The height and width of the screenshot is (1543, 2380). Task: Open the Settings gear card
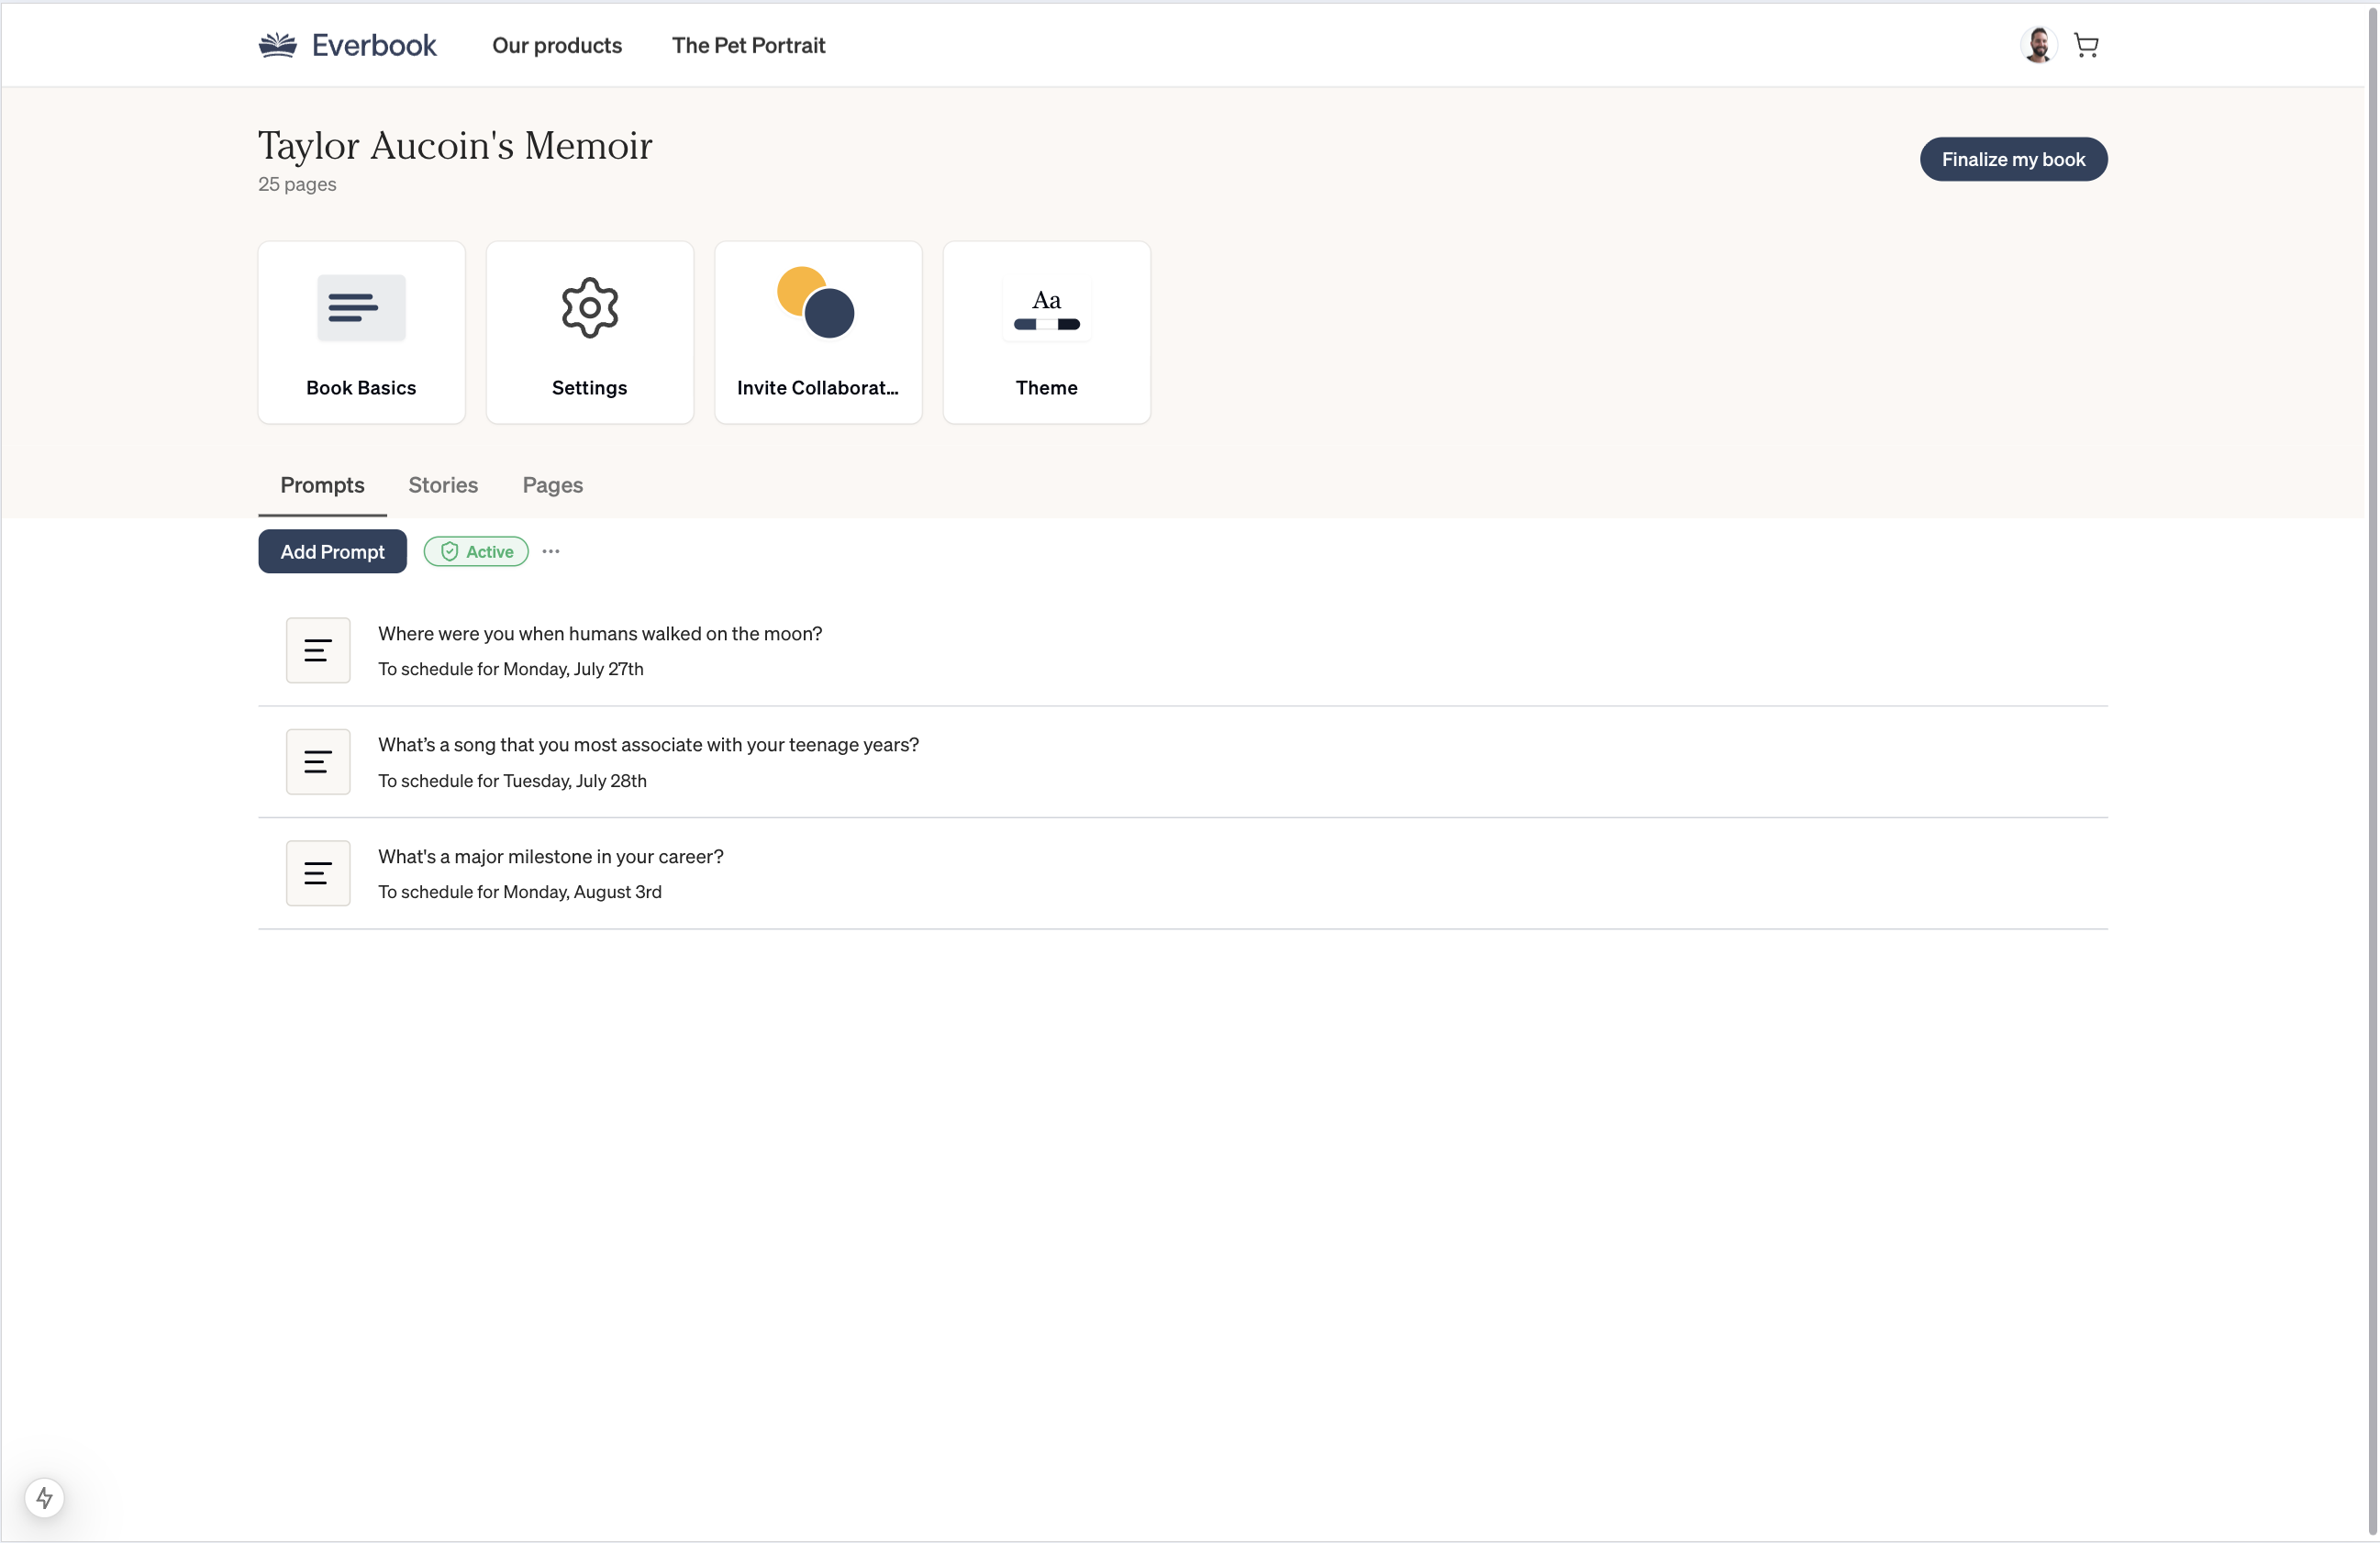[x=589, y=332]
